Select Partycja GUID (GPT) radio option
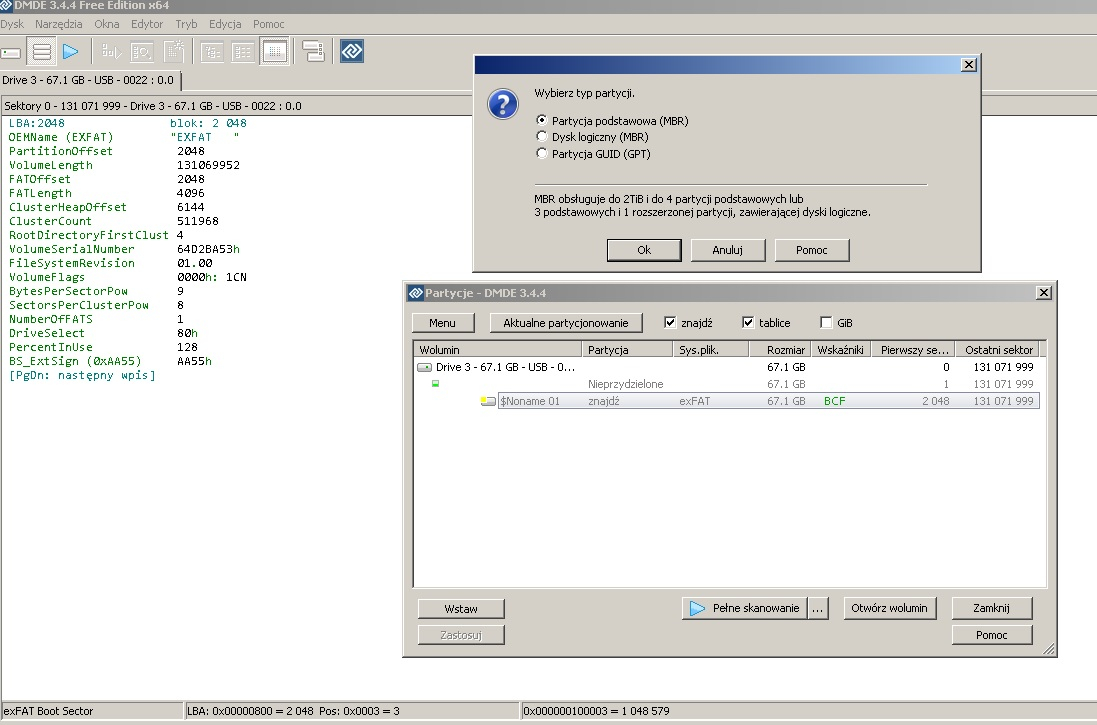 (542, 153)
